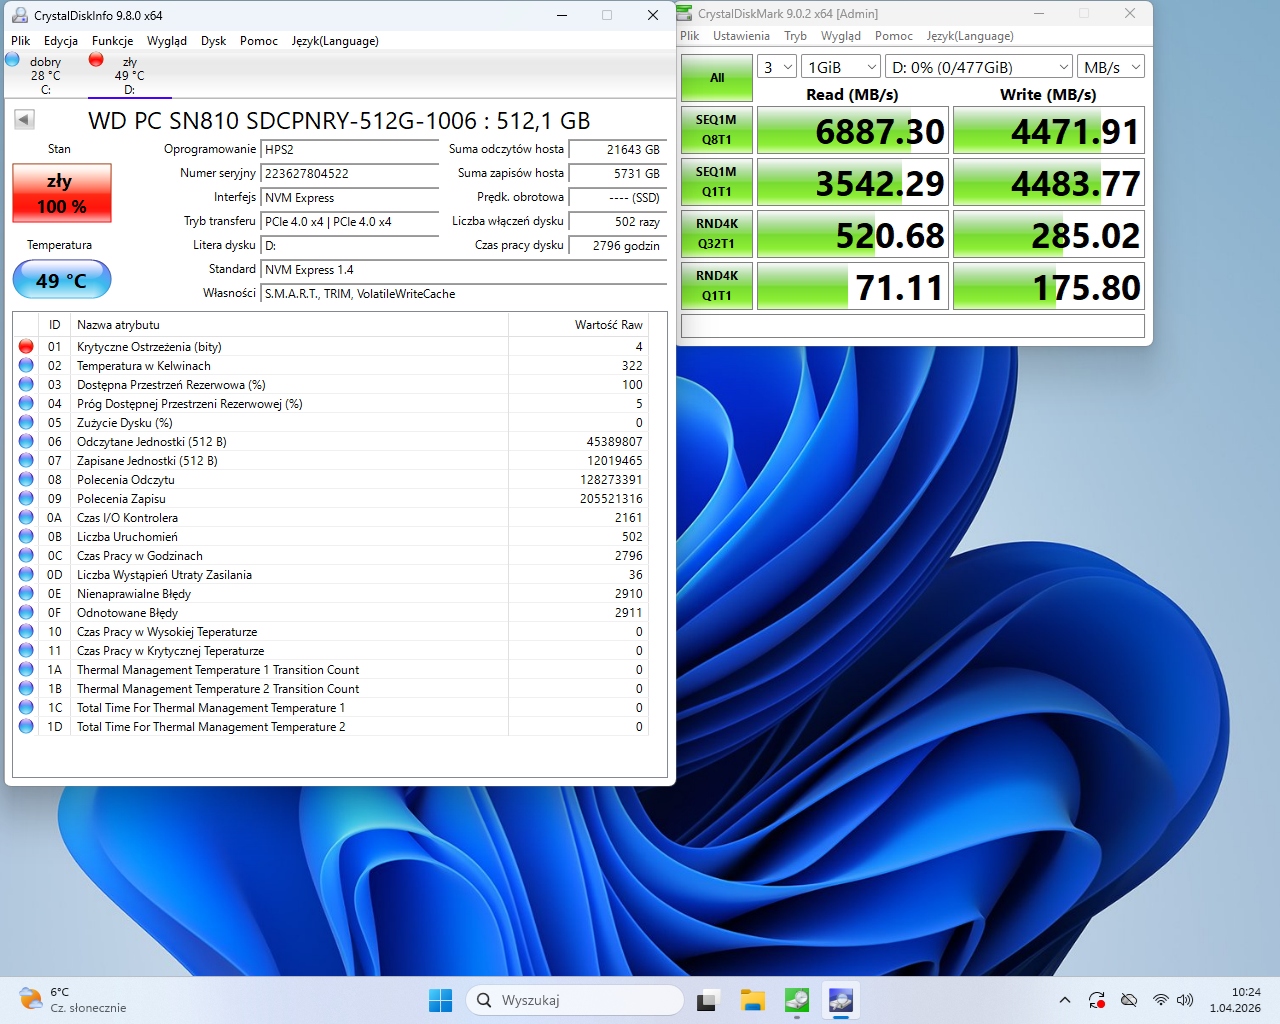Image resolution: width=1280 pixels, height=1024 pixels.
Task: Start the SEQ1M Q8T1 benchmark test
Action: 717,130
